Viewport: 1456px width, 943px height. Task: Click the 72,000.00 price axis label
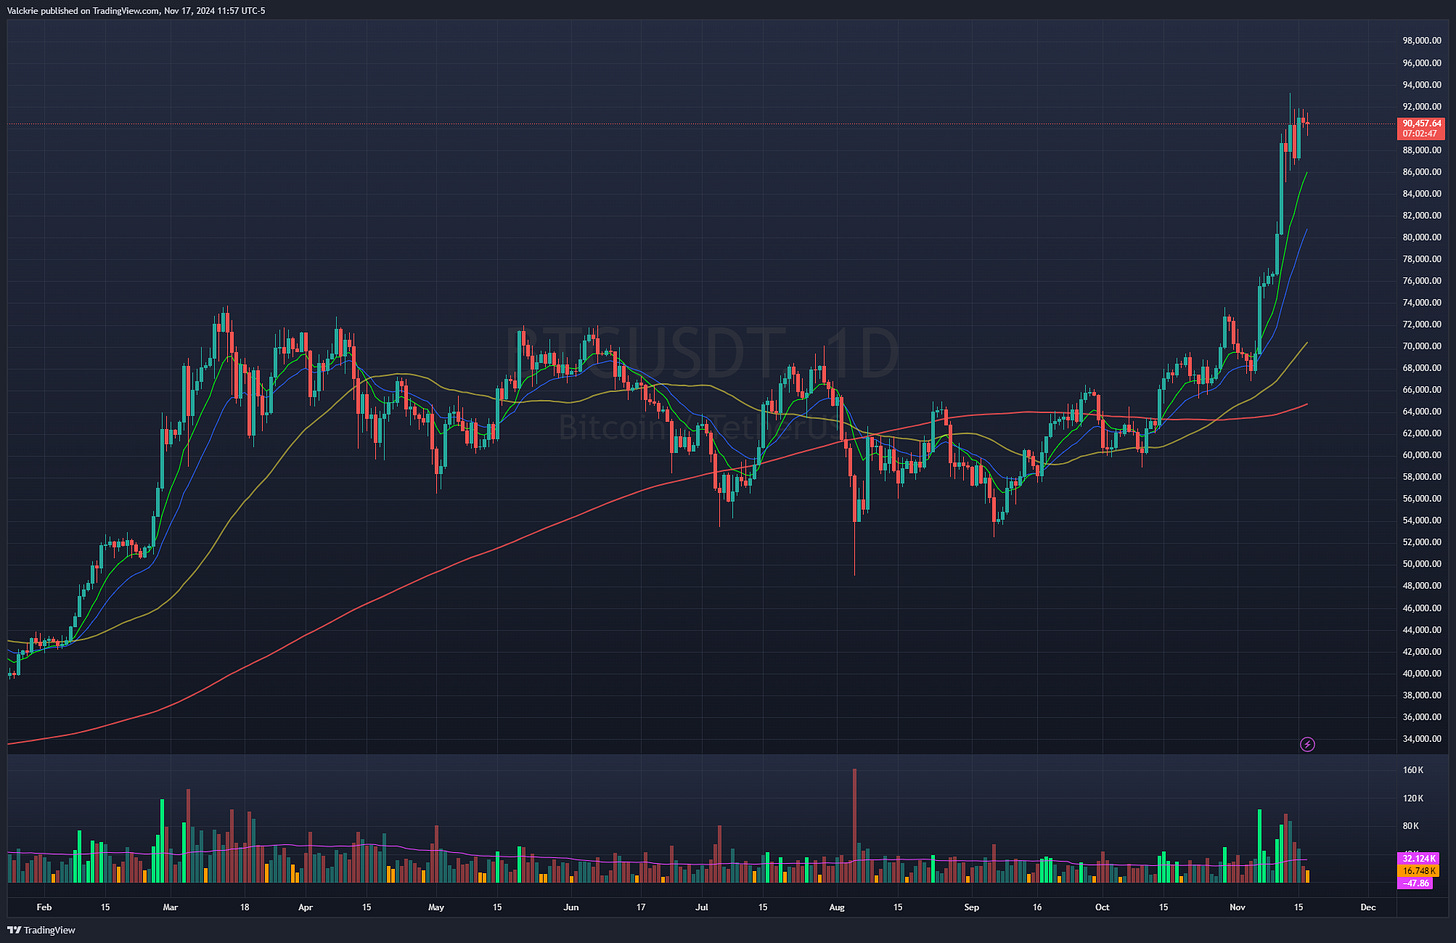[x=1422, y=325]
